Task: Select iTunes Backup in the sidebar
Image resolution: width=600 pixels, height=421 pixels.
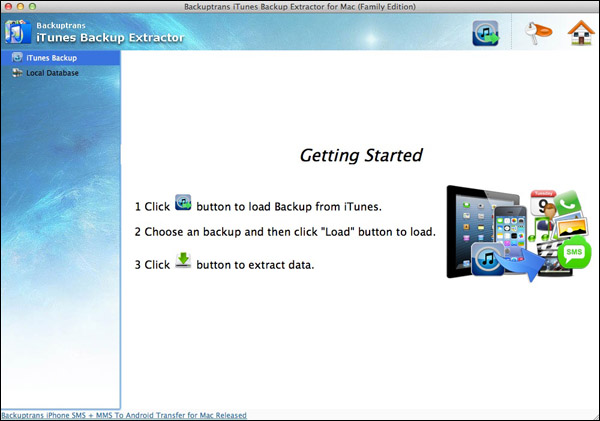Action: tap(61, 58)
